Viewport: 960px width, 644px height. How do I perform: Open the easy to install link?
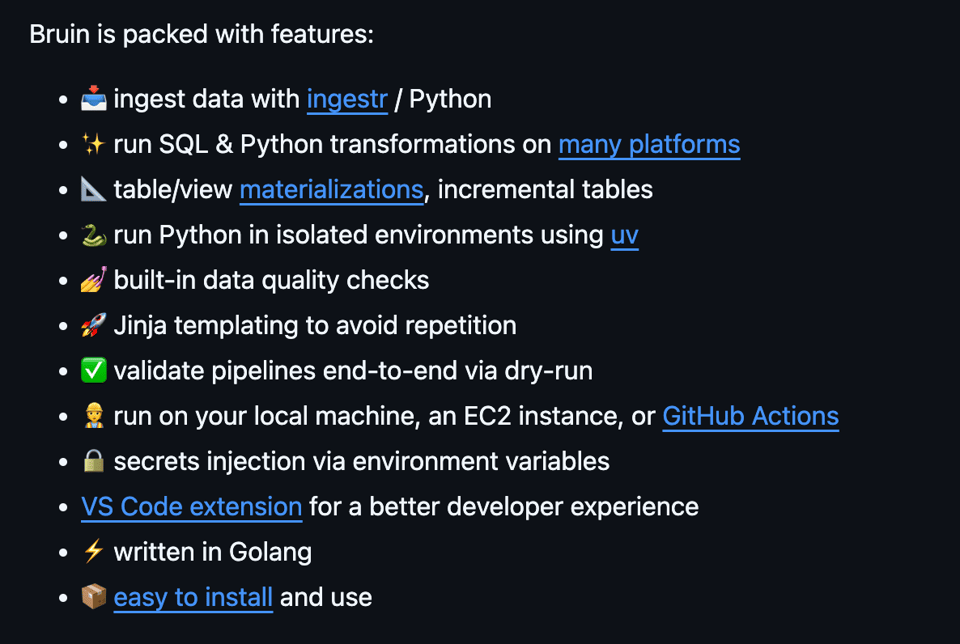(193, 597)
